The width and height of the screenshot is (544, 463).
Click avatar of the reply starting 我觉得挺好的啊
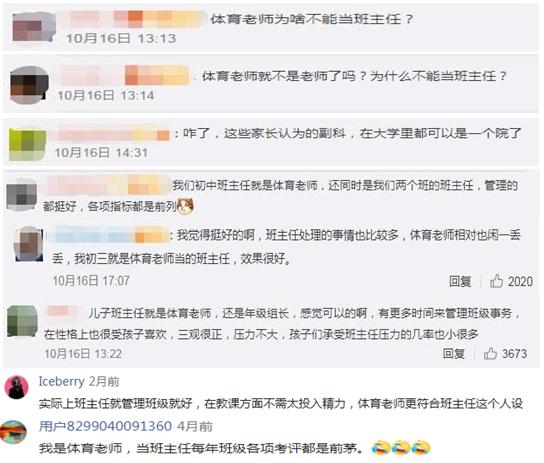29,244
